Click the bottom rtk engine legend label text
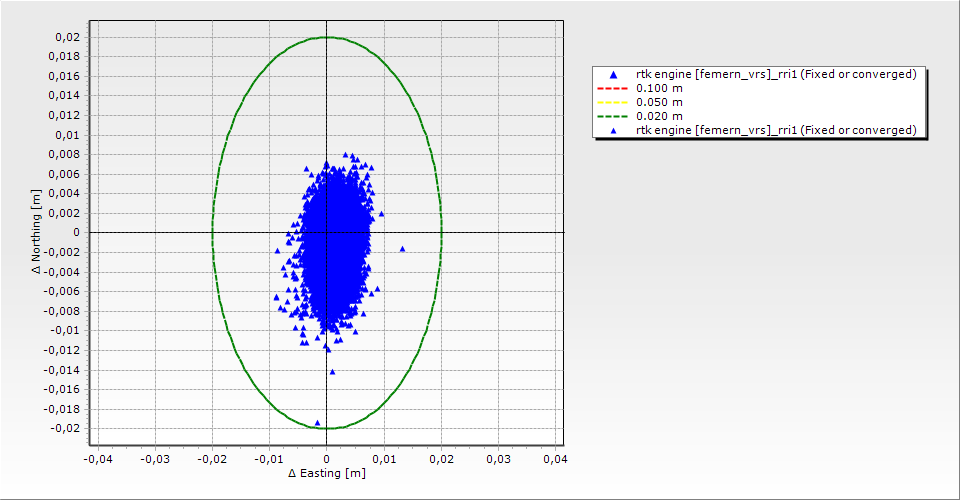The image size is (960, 500). [776, 131]
